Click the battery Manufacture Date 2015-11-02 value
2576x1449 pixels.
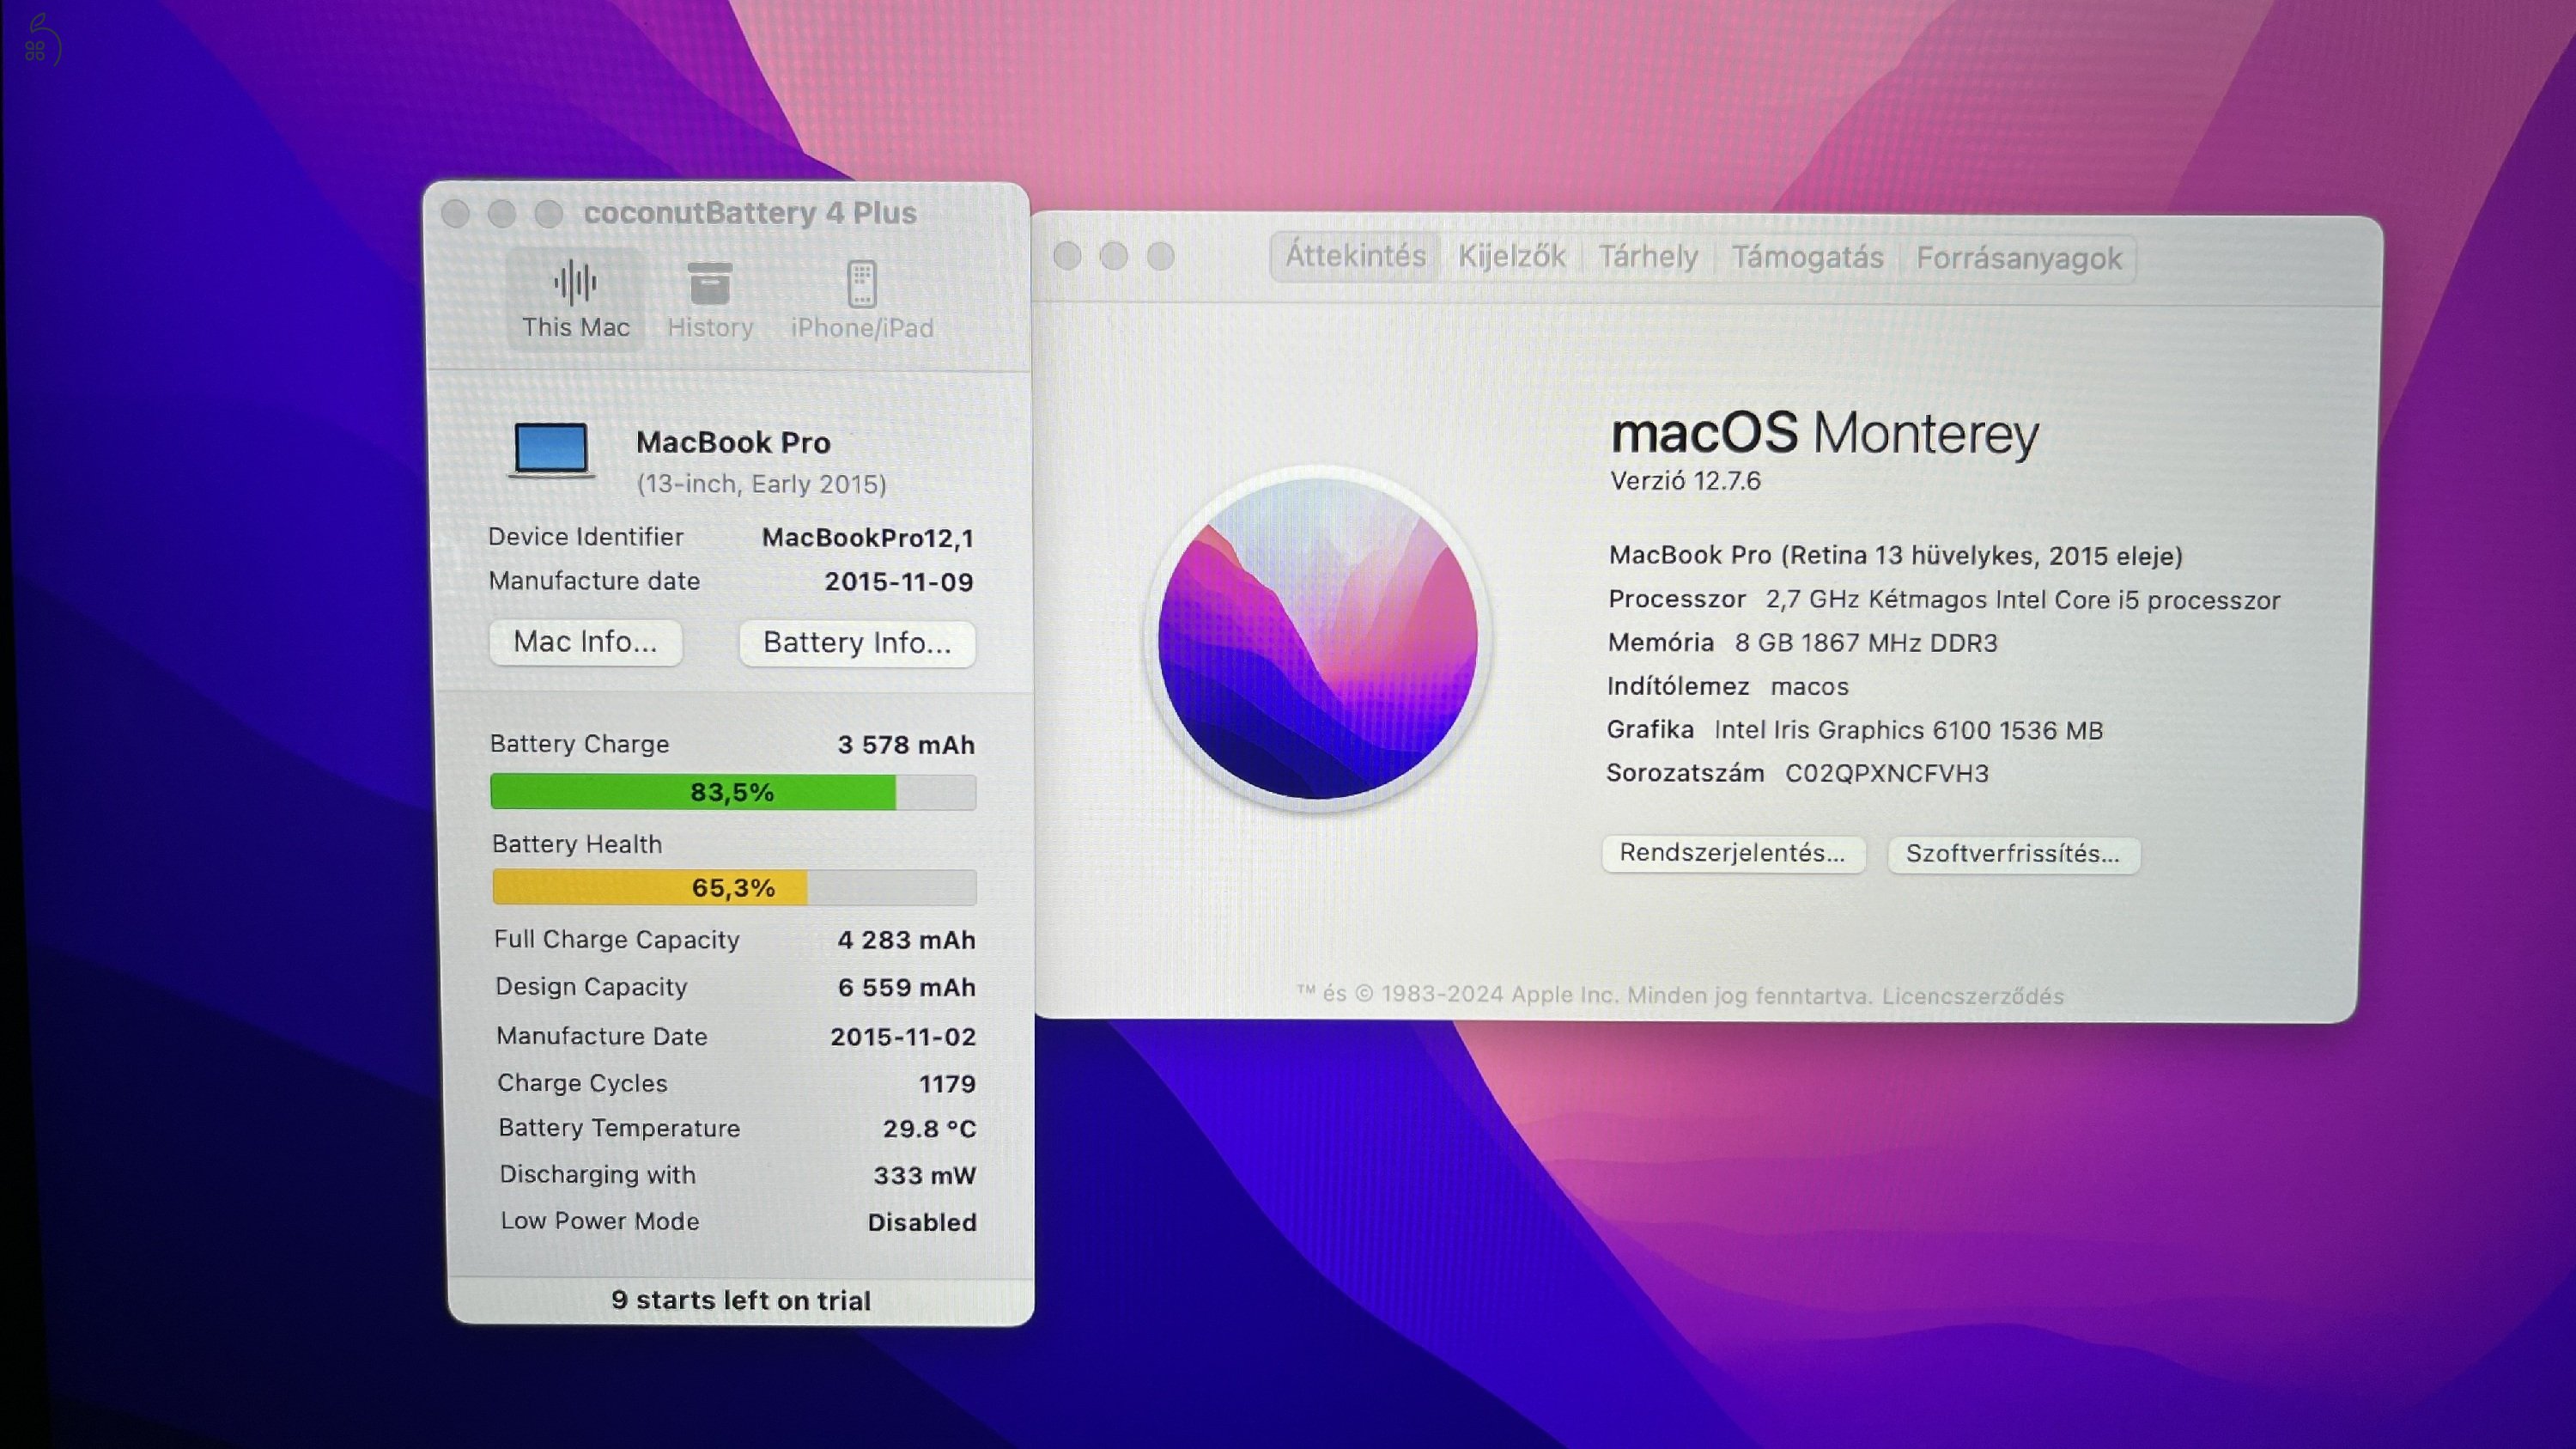903,1037
